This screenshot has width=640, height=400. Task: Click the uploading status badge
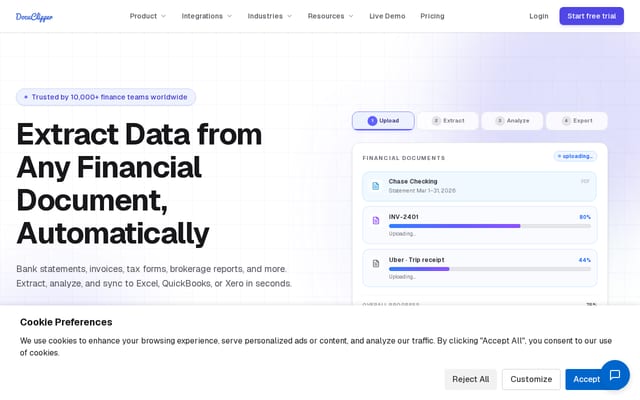[576, 156]
